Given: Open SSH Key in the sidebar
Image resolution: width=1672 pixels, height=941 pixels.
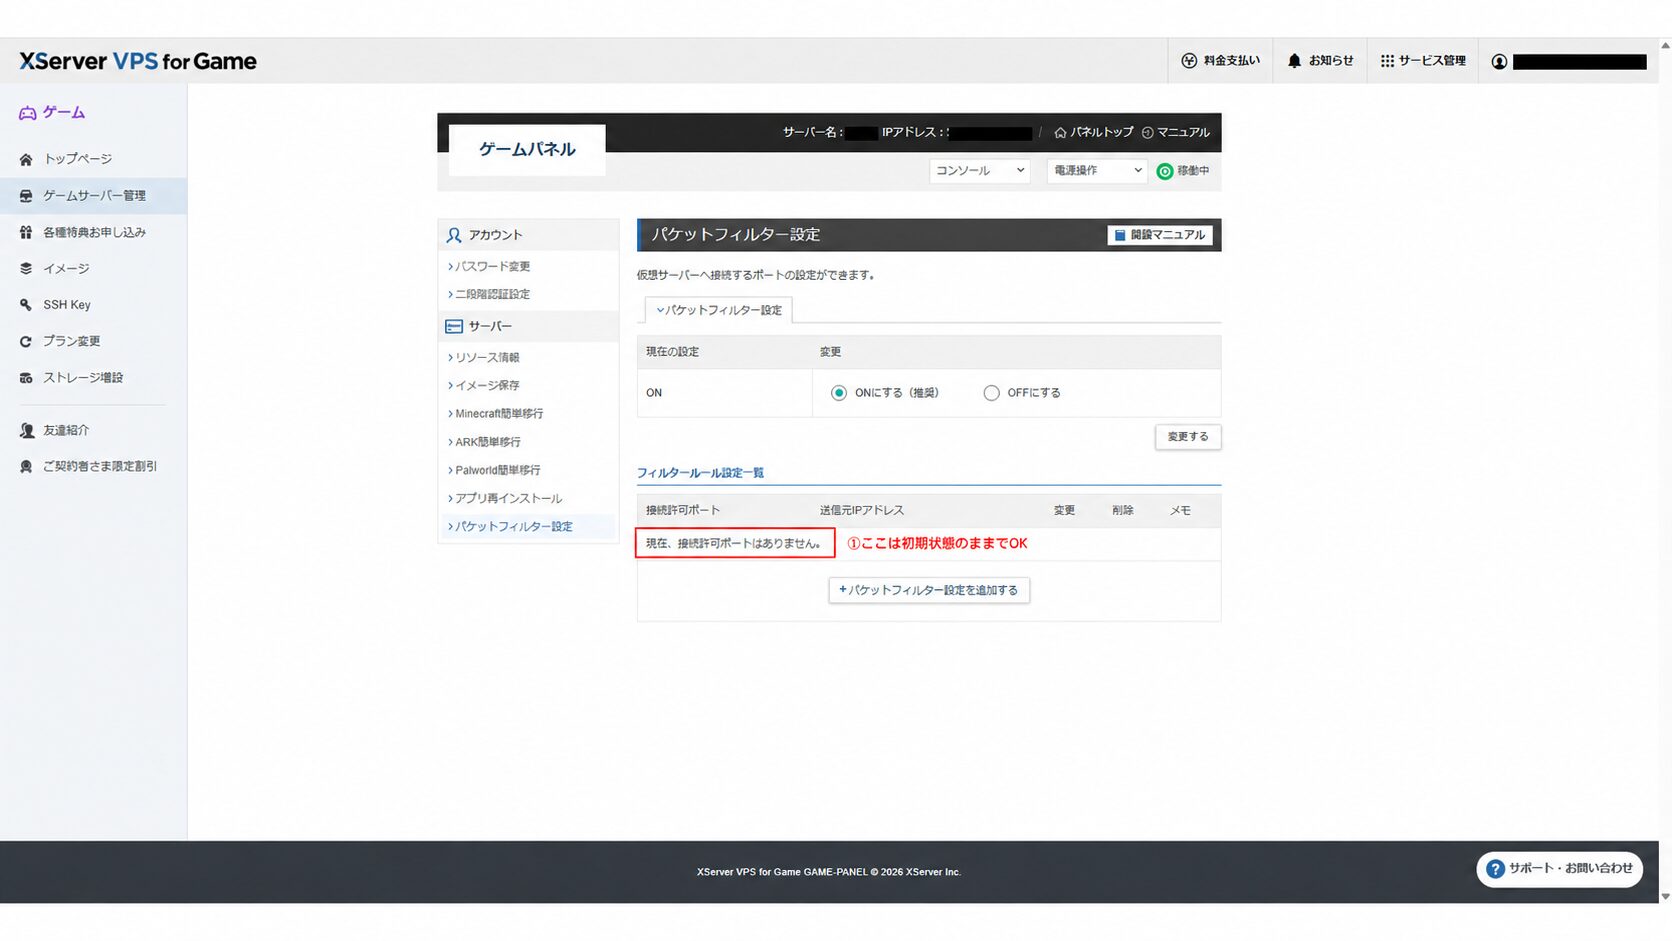Looking at the screenshot, I should (93, 305).
